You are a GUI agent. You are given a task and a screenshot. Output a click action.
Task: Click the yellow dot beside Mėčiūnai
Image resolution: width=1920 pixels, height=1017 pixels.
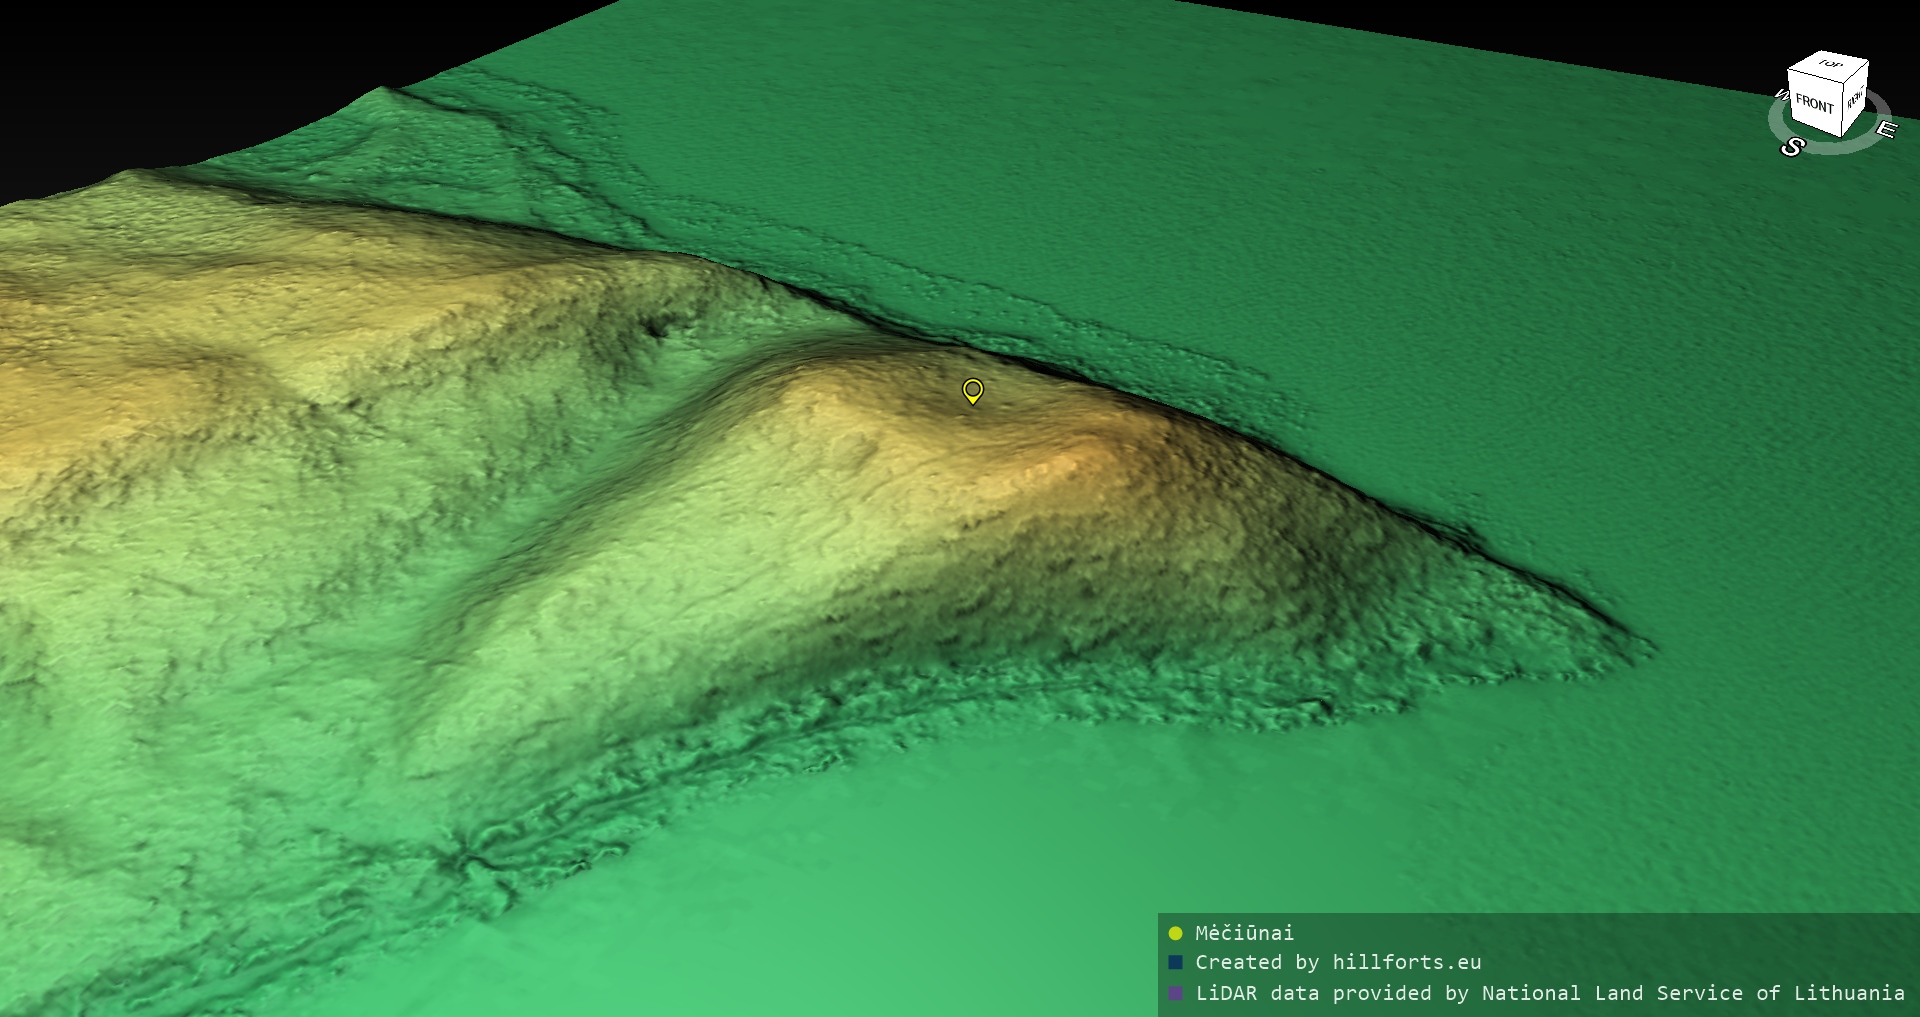[1175, 934]
